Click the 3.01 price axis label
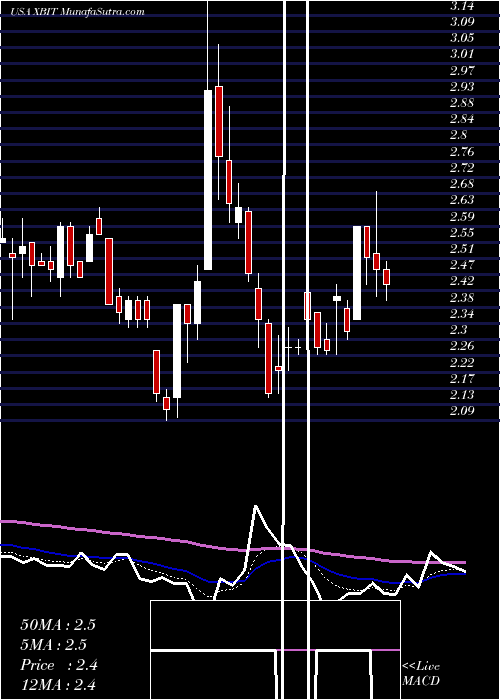Screen dimensions: 500x700 [x=462, y=54]
